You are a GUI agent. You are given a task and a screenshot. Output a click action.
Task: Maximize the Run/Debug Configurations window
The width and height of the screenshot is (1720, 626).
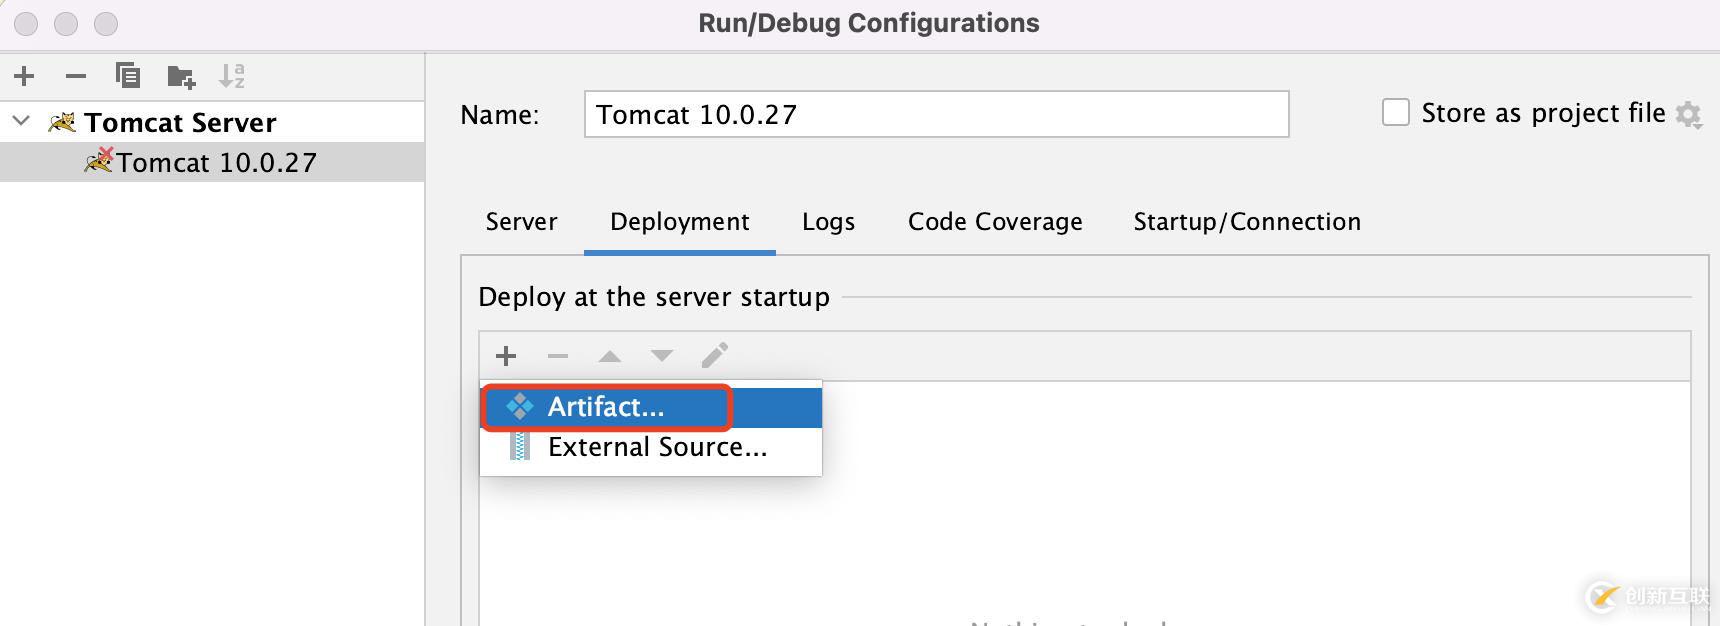[x=106, y=23]
